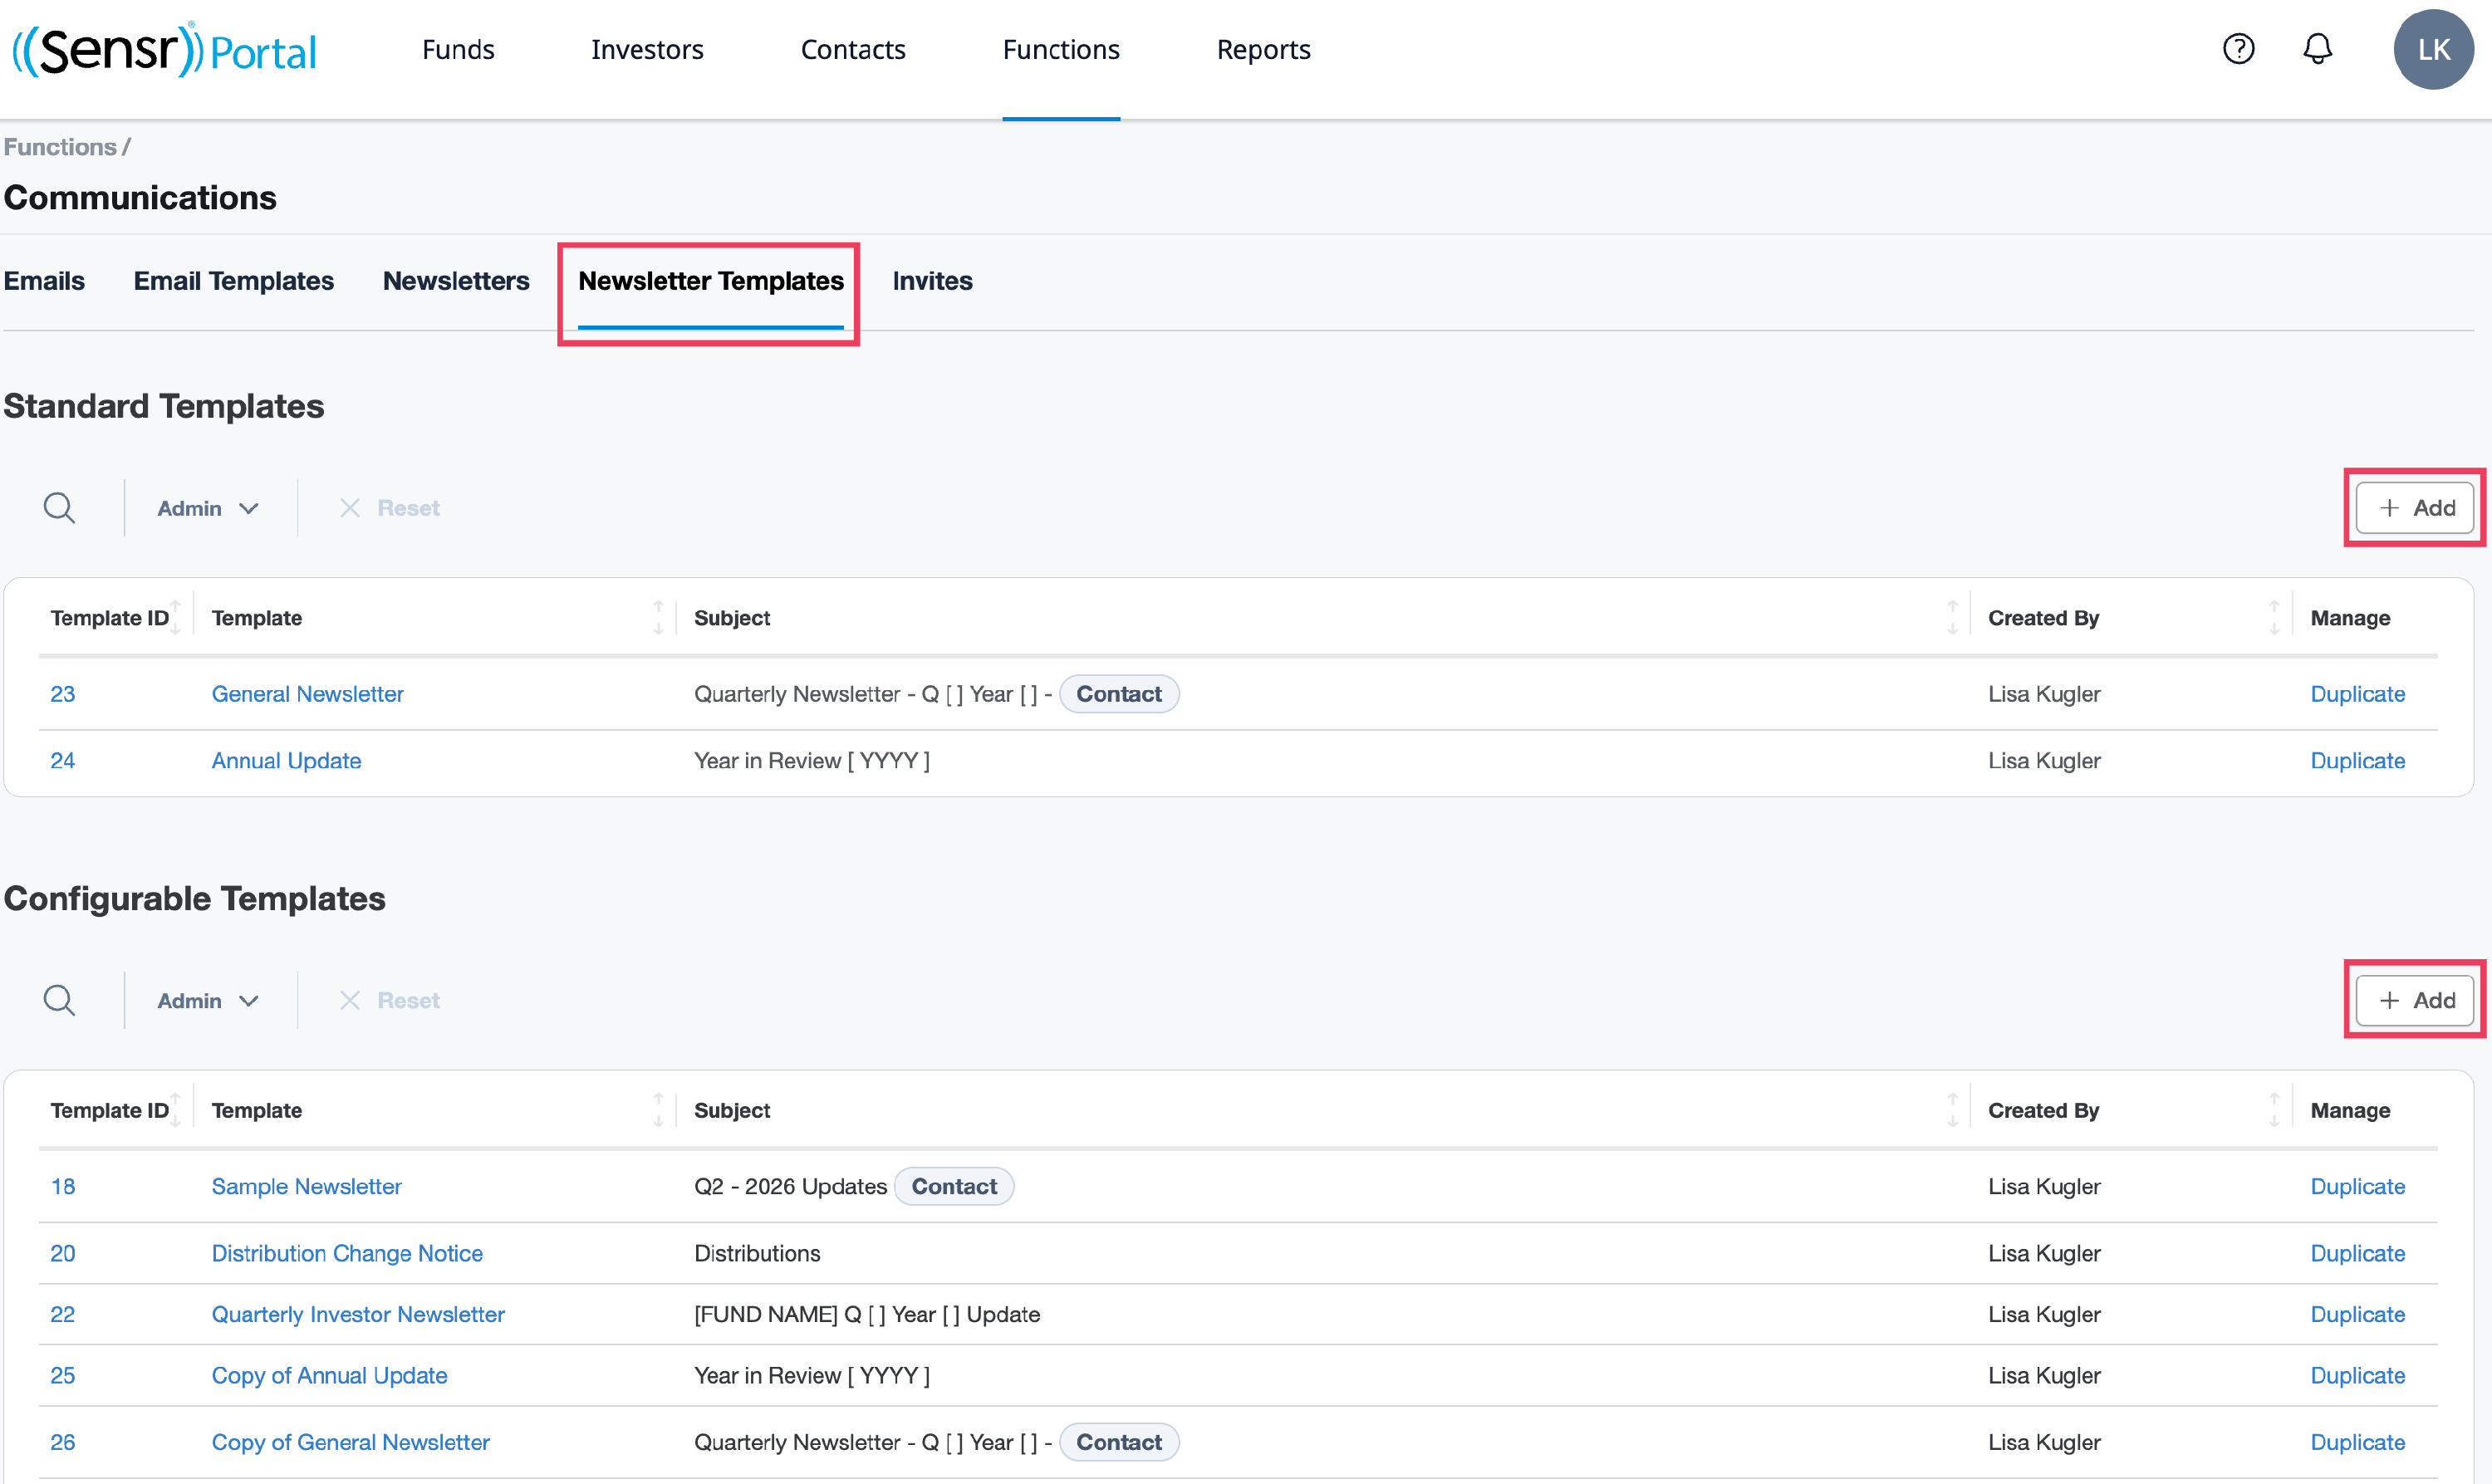Duplicate the Quarterly Investor Newsletter template
Image resolution: width=2492 pixels, height=1484 pixels.
click(2357, 1314)
